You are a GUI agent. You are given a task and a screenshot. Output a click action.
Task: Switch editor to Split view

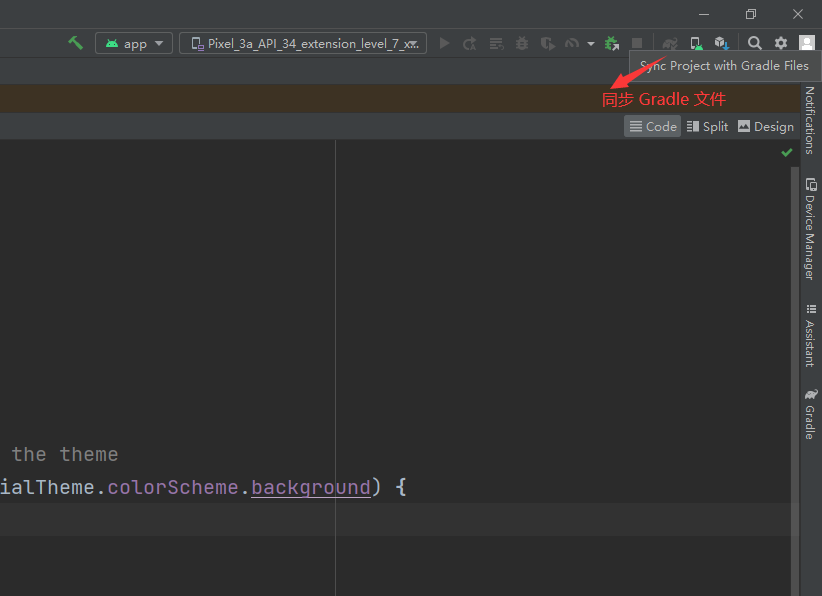click(707, 126)
